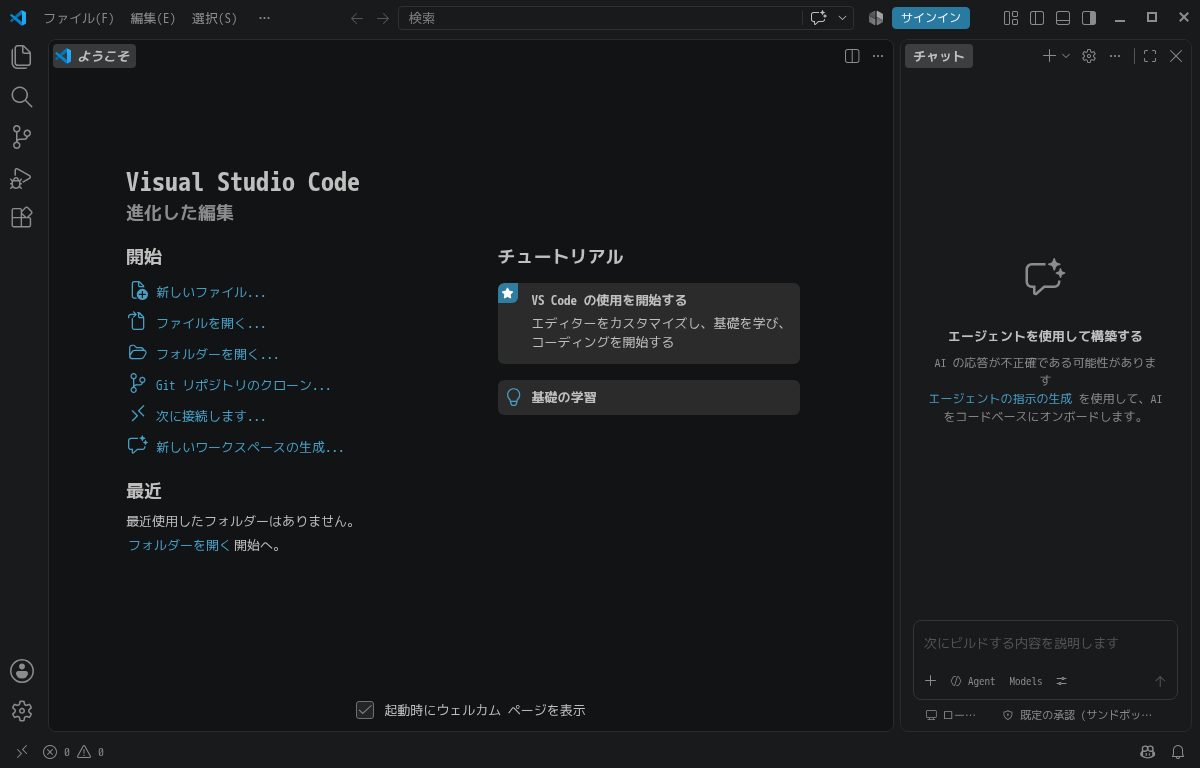Viewport: 1200px width, 768px height.
Task: Click the フォルダーを開く link under 最近
Action: point(179,545)
